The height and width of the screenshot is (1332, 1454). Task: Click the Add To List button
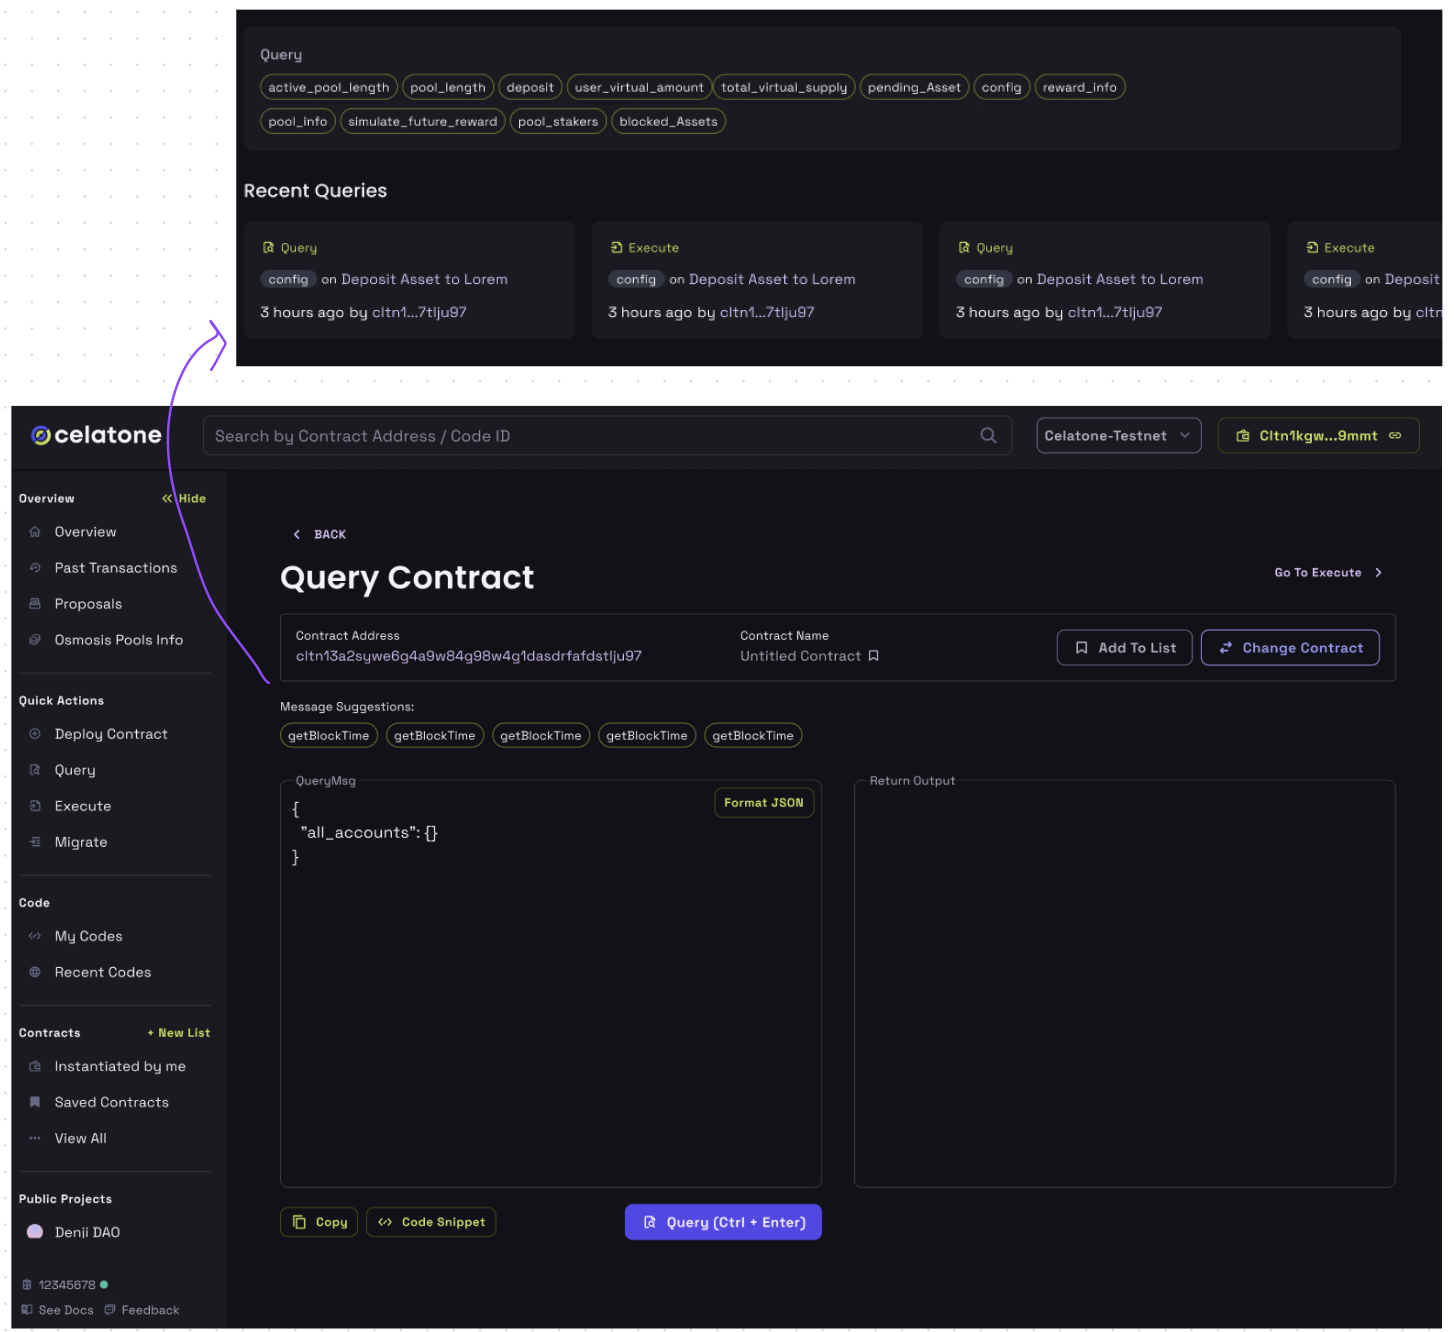point(1124,648)
